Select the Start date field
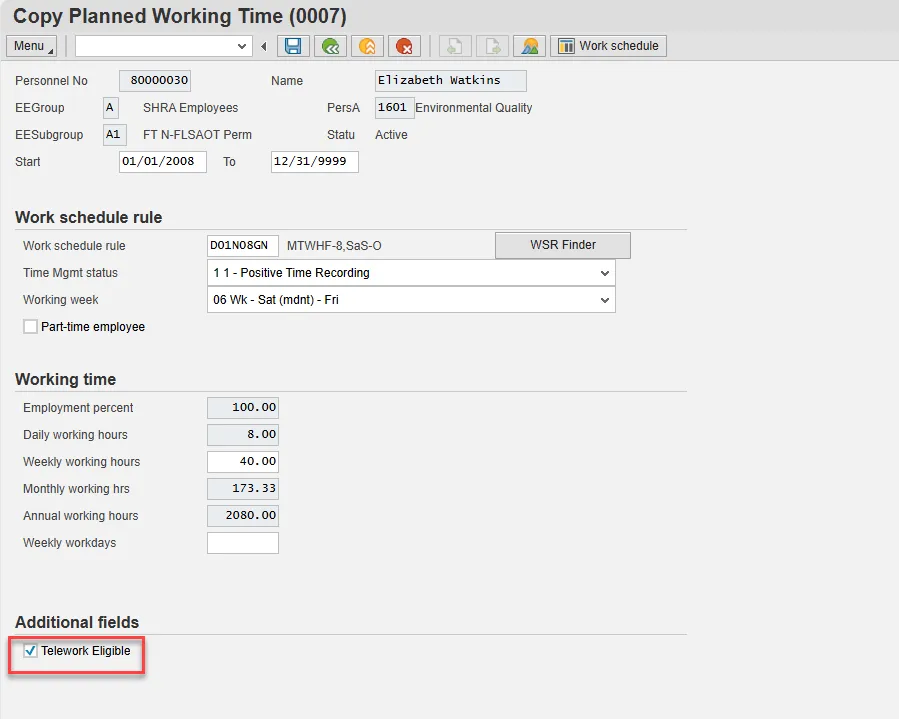The image size is (899, 719). [x=162, y=162]
